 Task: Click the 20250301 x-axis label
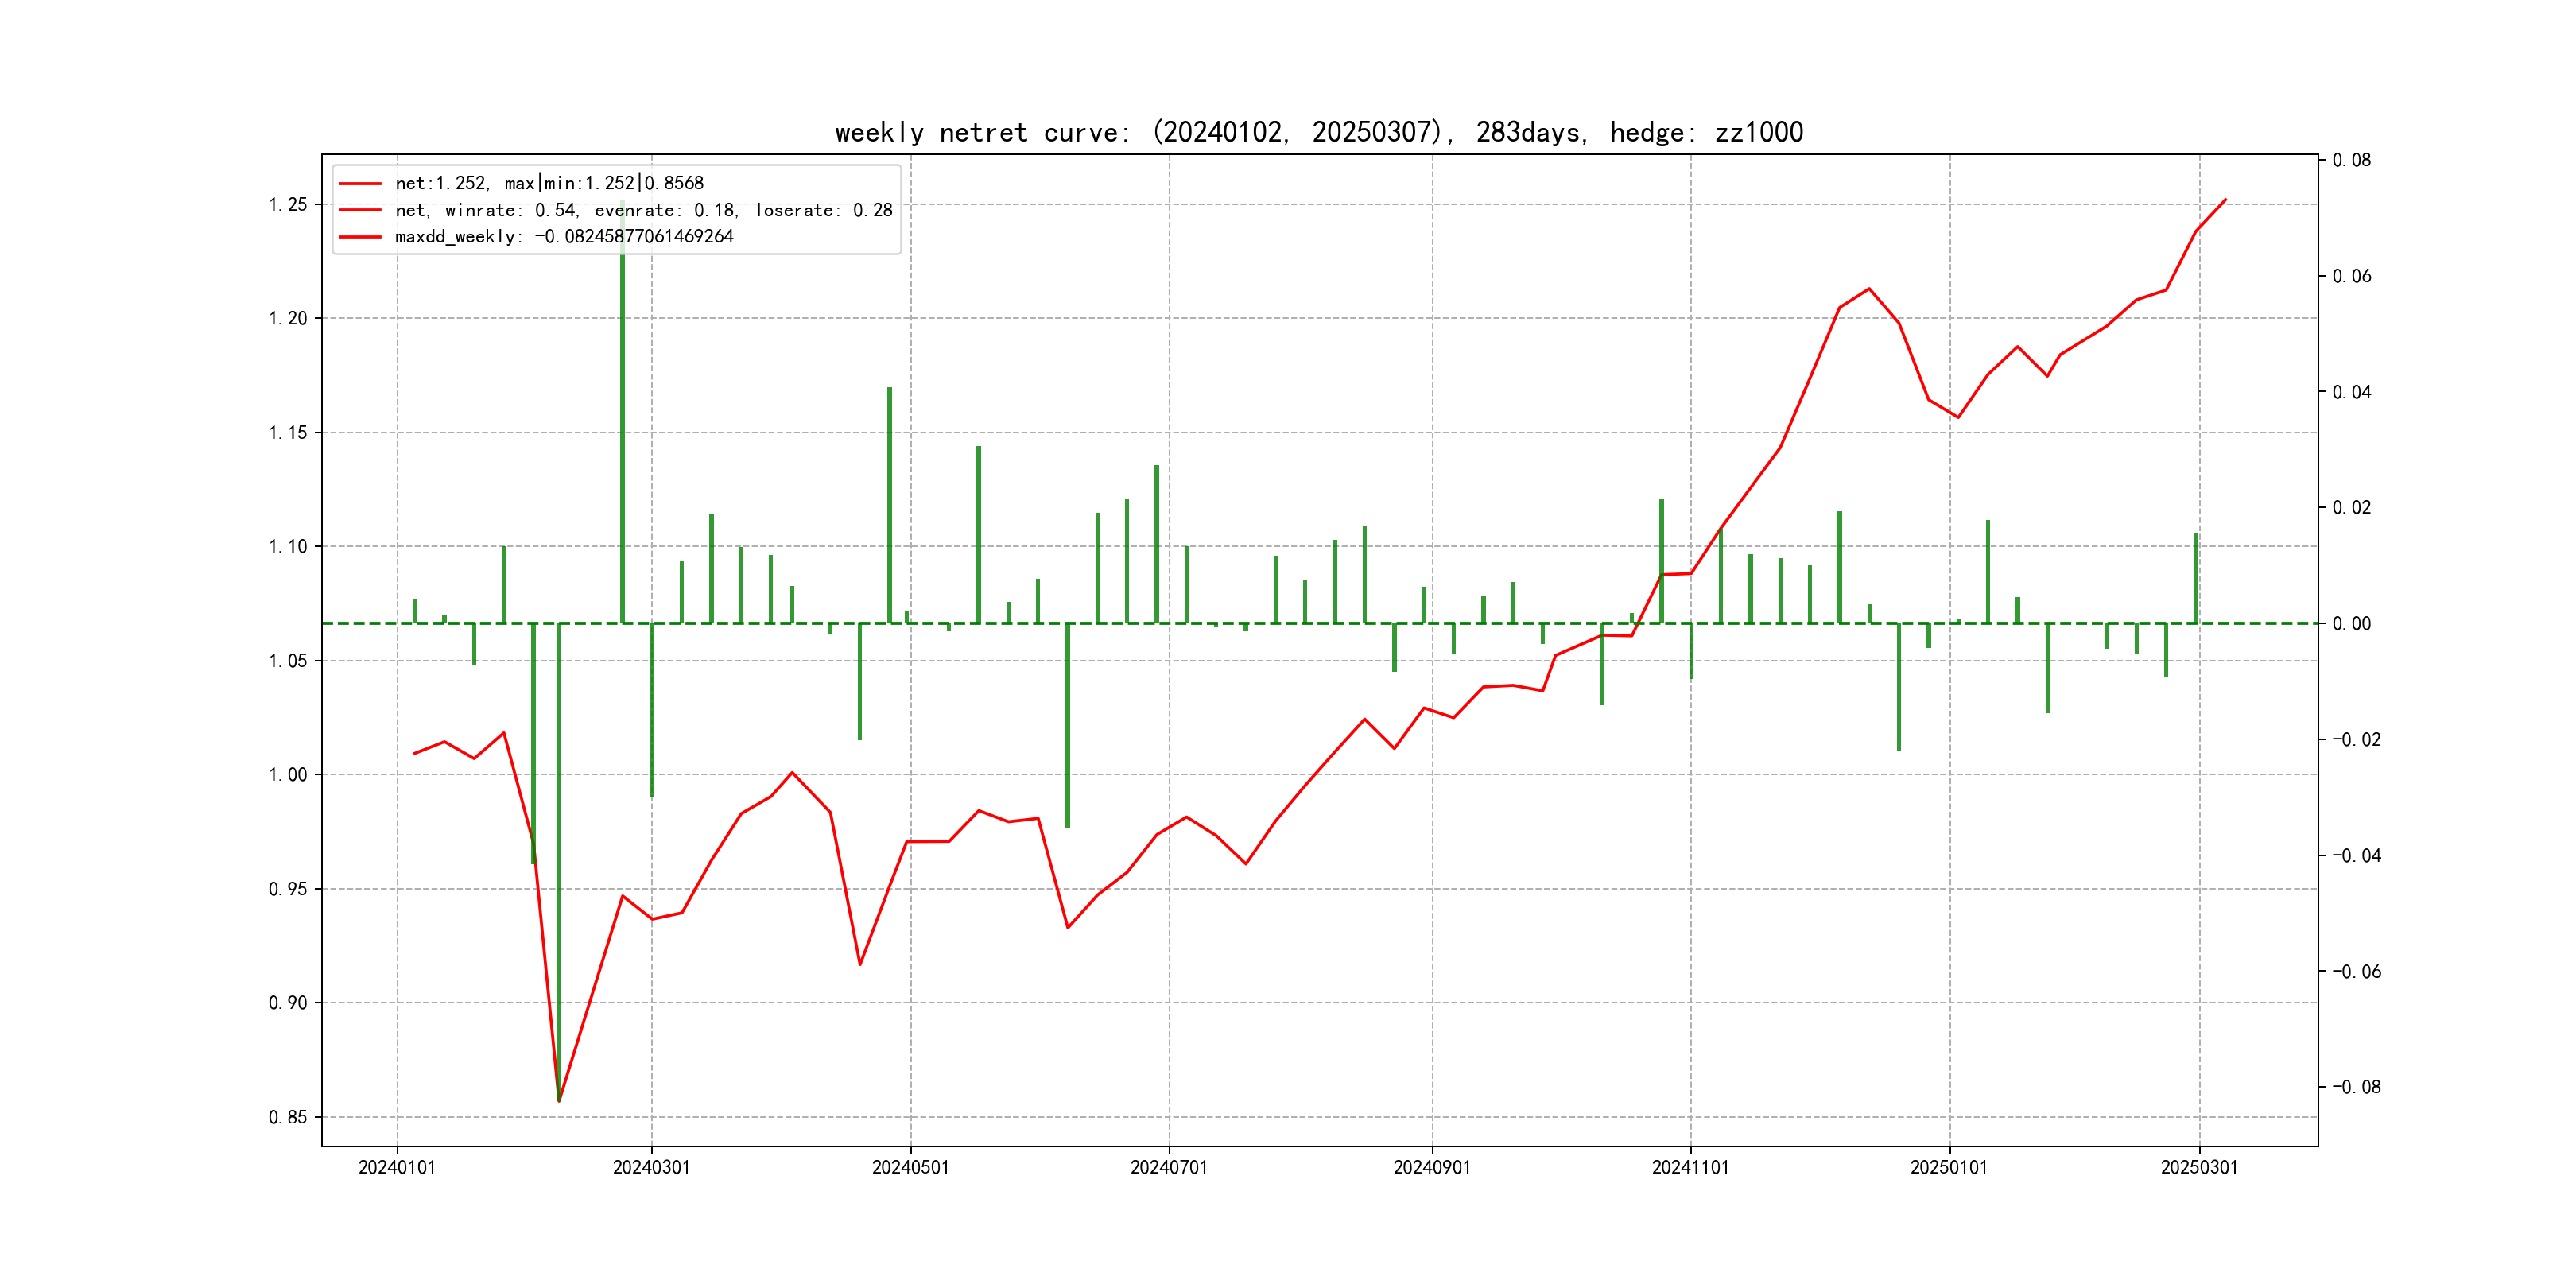tap(2199, 1167)
